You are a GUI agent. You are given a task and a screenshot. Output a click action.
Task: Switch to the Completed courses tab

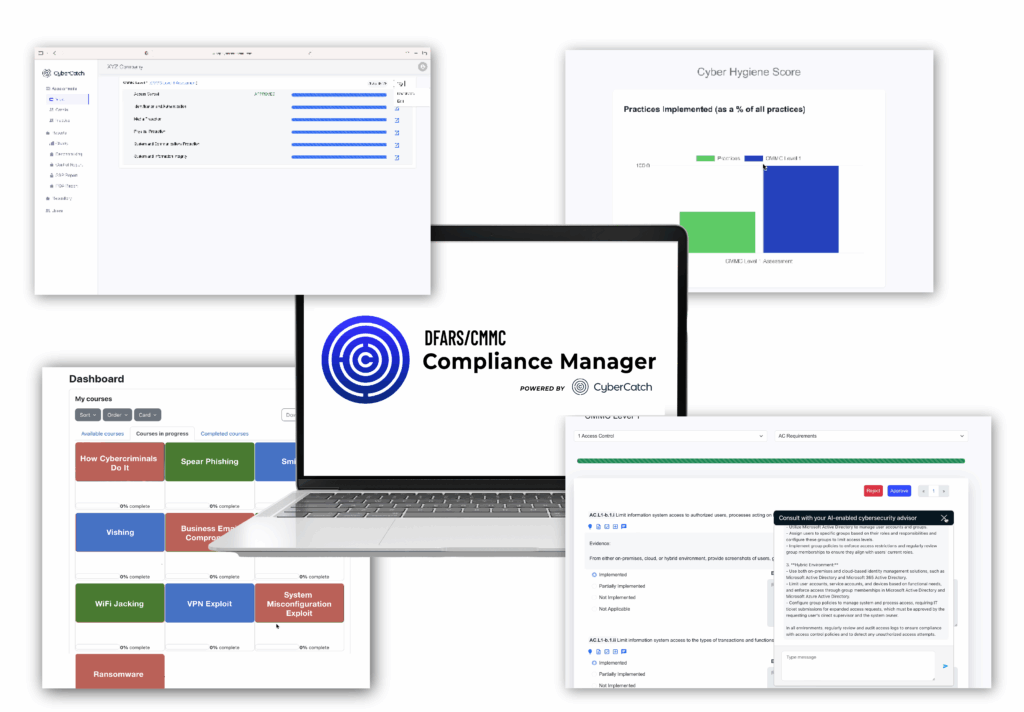pos(225,434)
